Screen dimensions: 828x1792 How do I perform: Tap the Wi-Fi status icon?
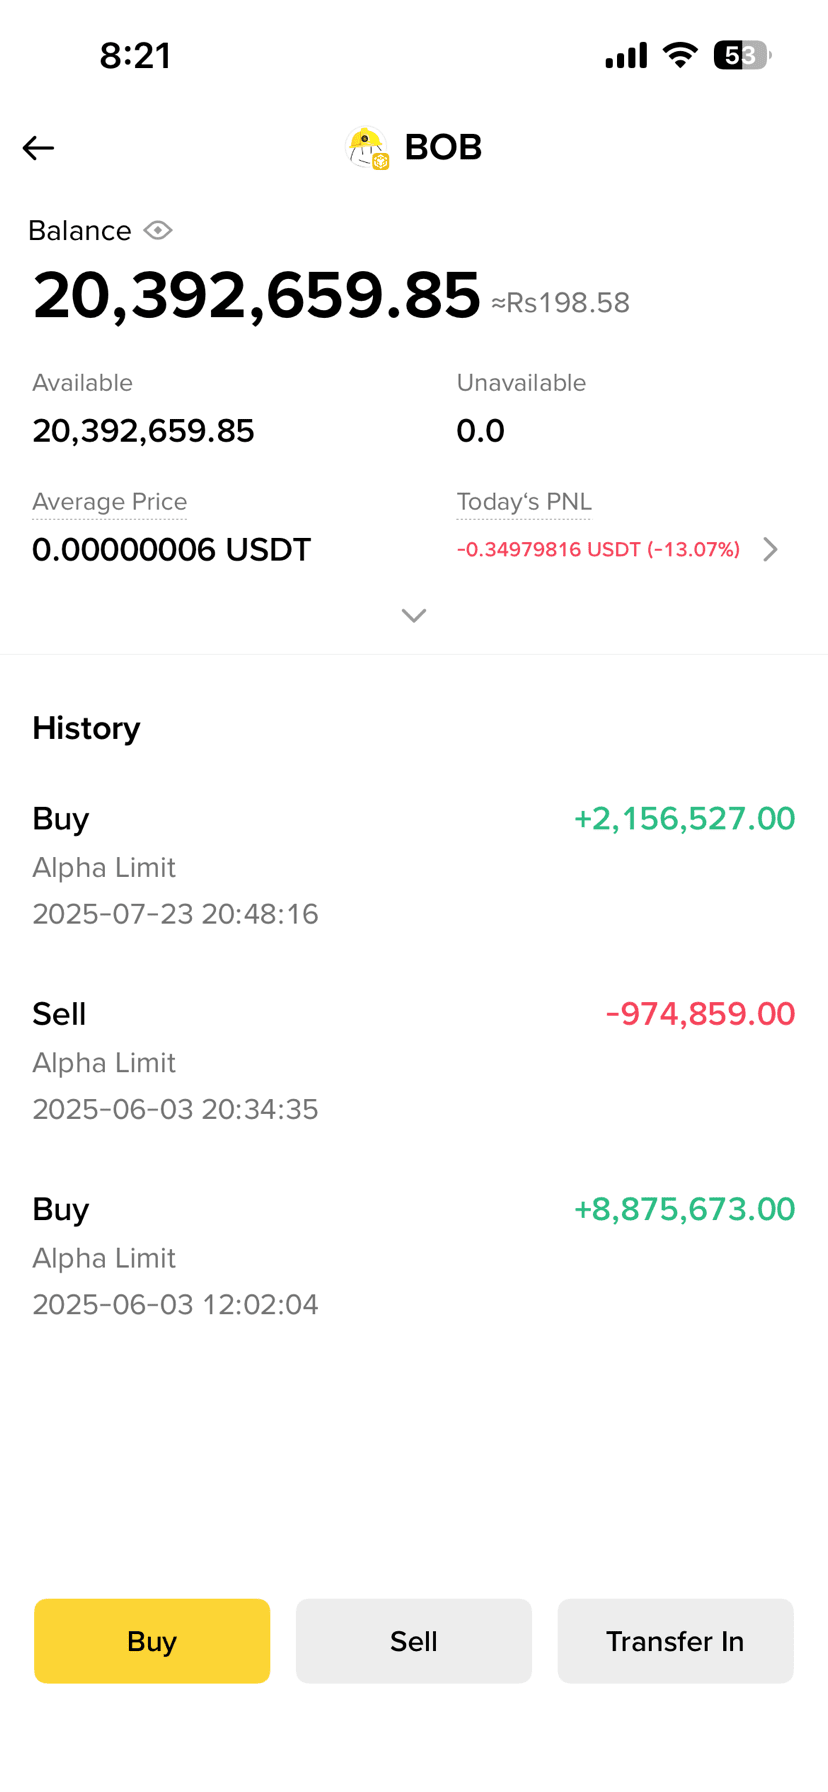pyautogui.click(x=680, y=55)
